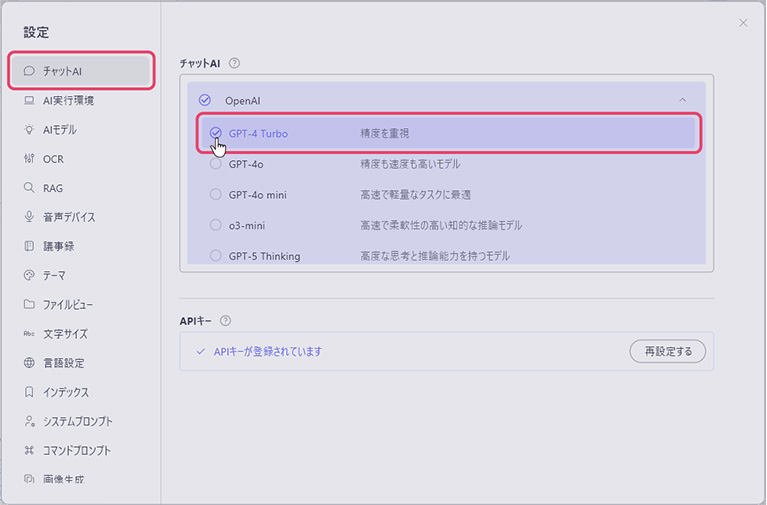Select the GPT-5 Thinking model

pyautogui.click(x=264, y=256)
